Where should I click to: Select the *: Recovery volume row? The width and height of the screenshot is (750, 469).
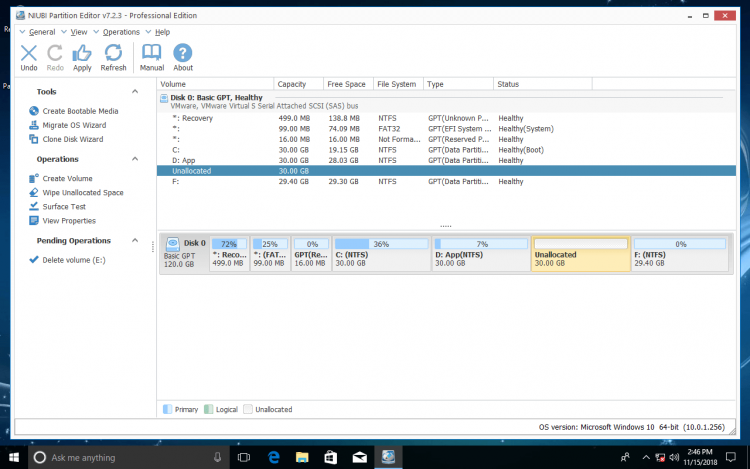point(446,118)
